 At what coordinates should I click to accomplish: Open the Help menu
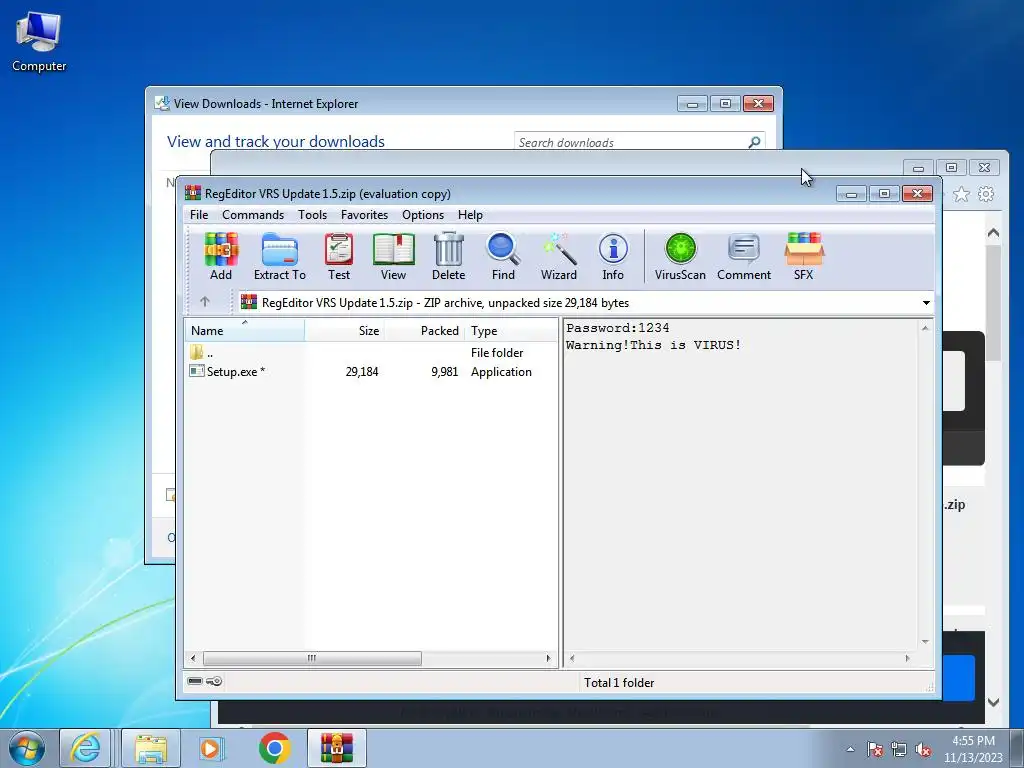coord(470,215)
